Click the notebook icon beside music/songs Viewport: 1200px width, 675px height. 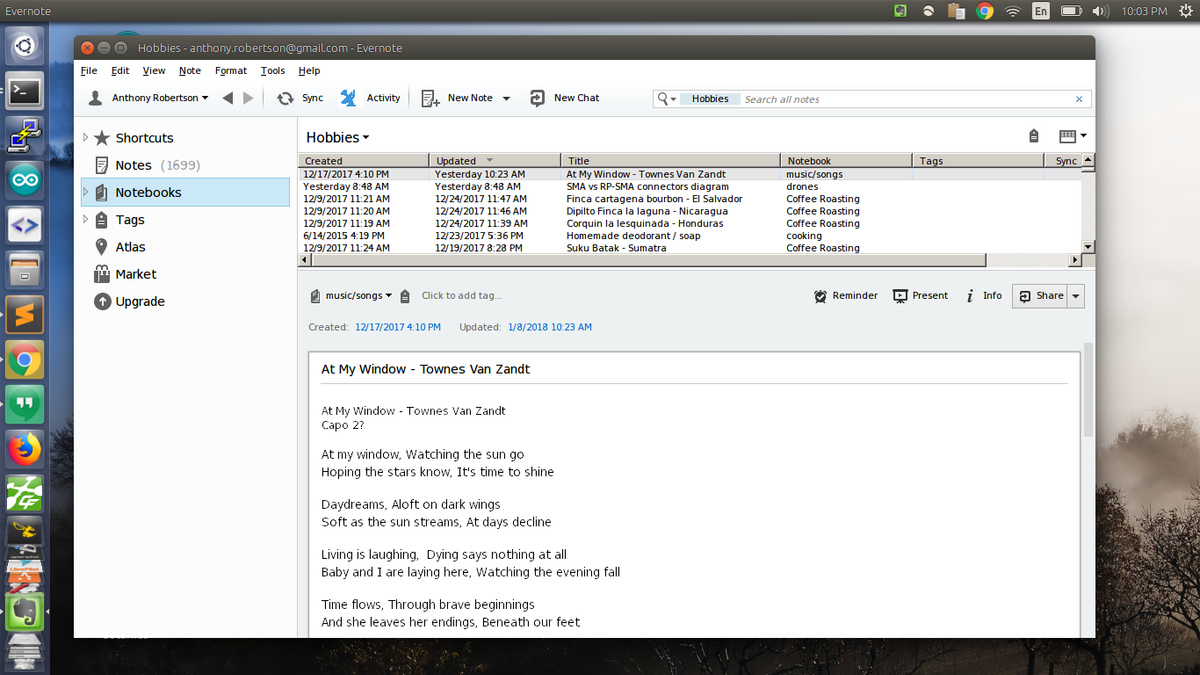tap(313, 295)
